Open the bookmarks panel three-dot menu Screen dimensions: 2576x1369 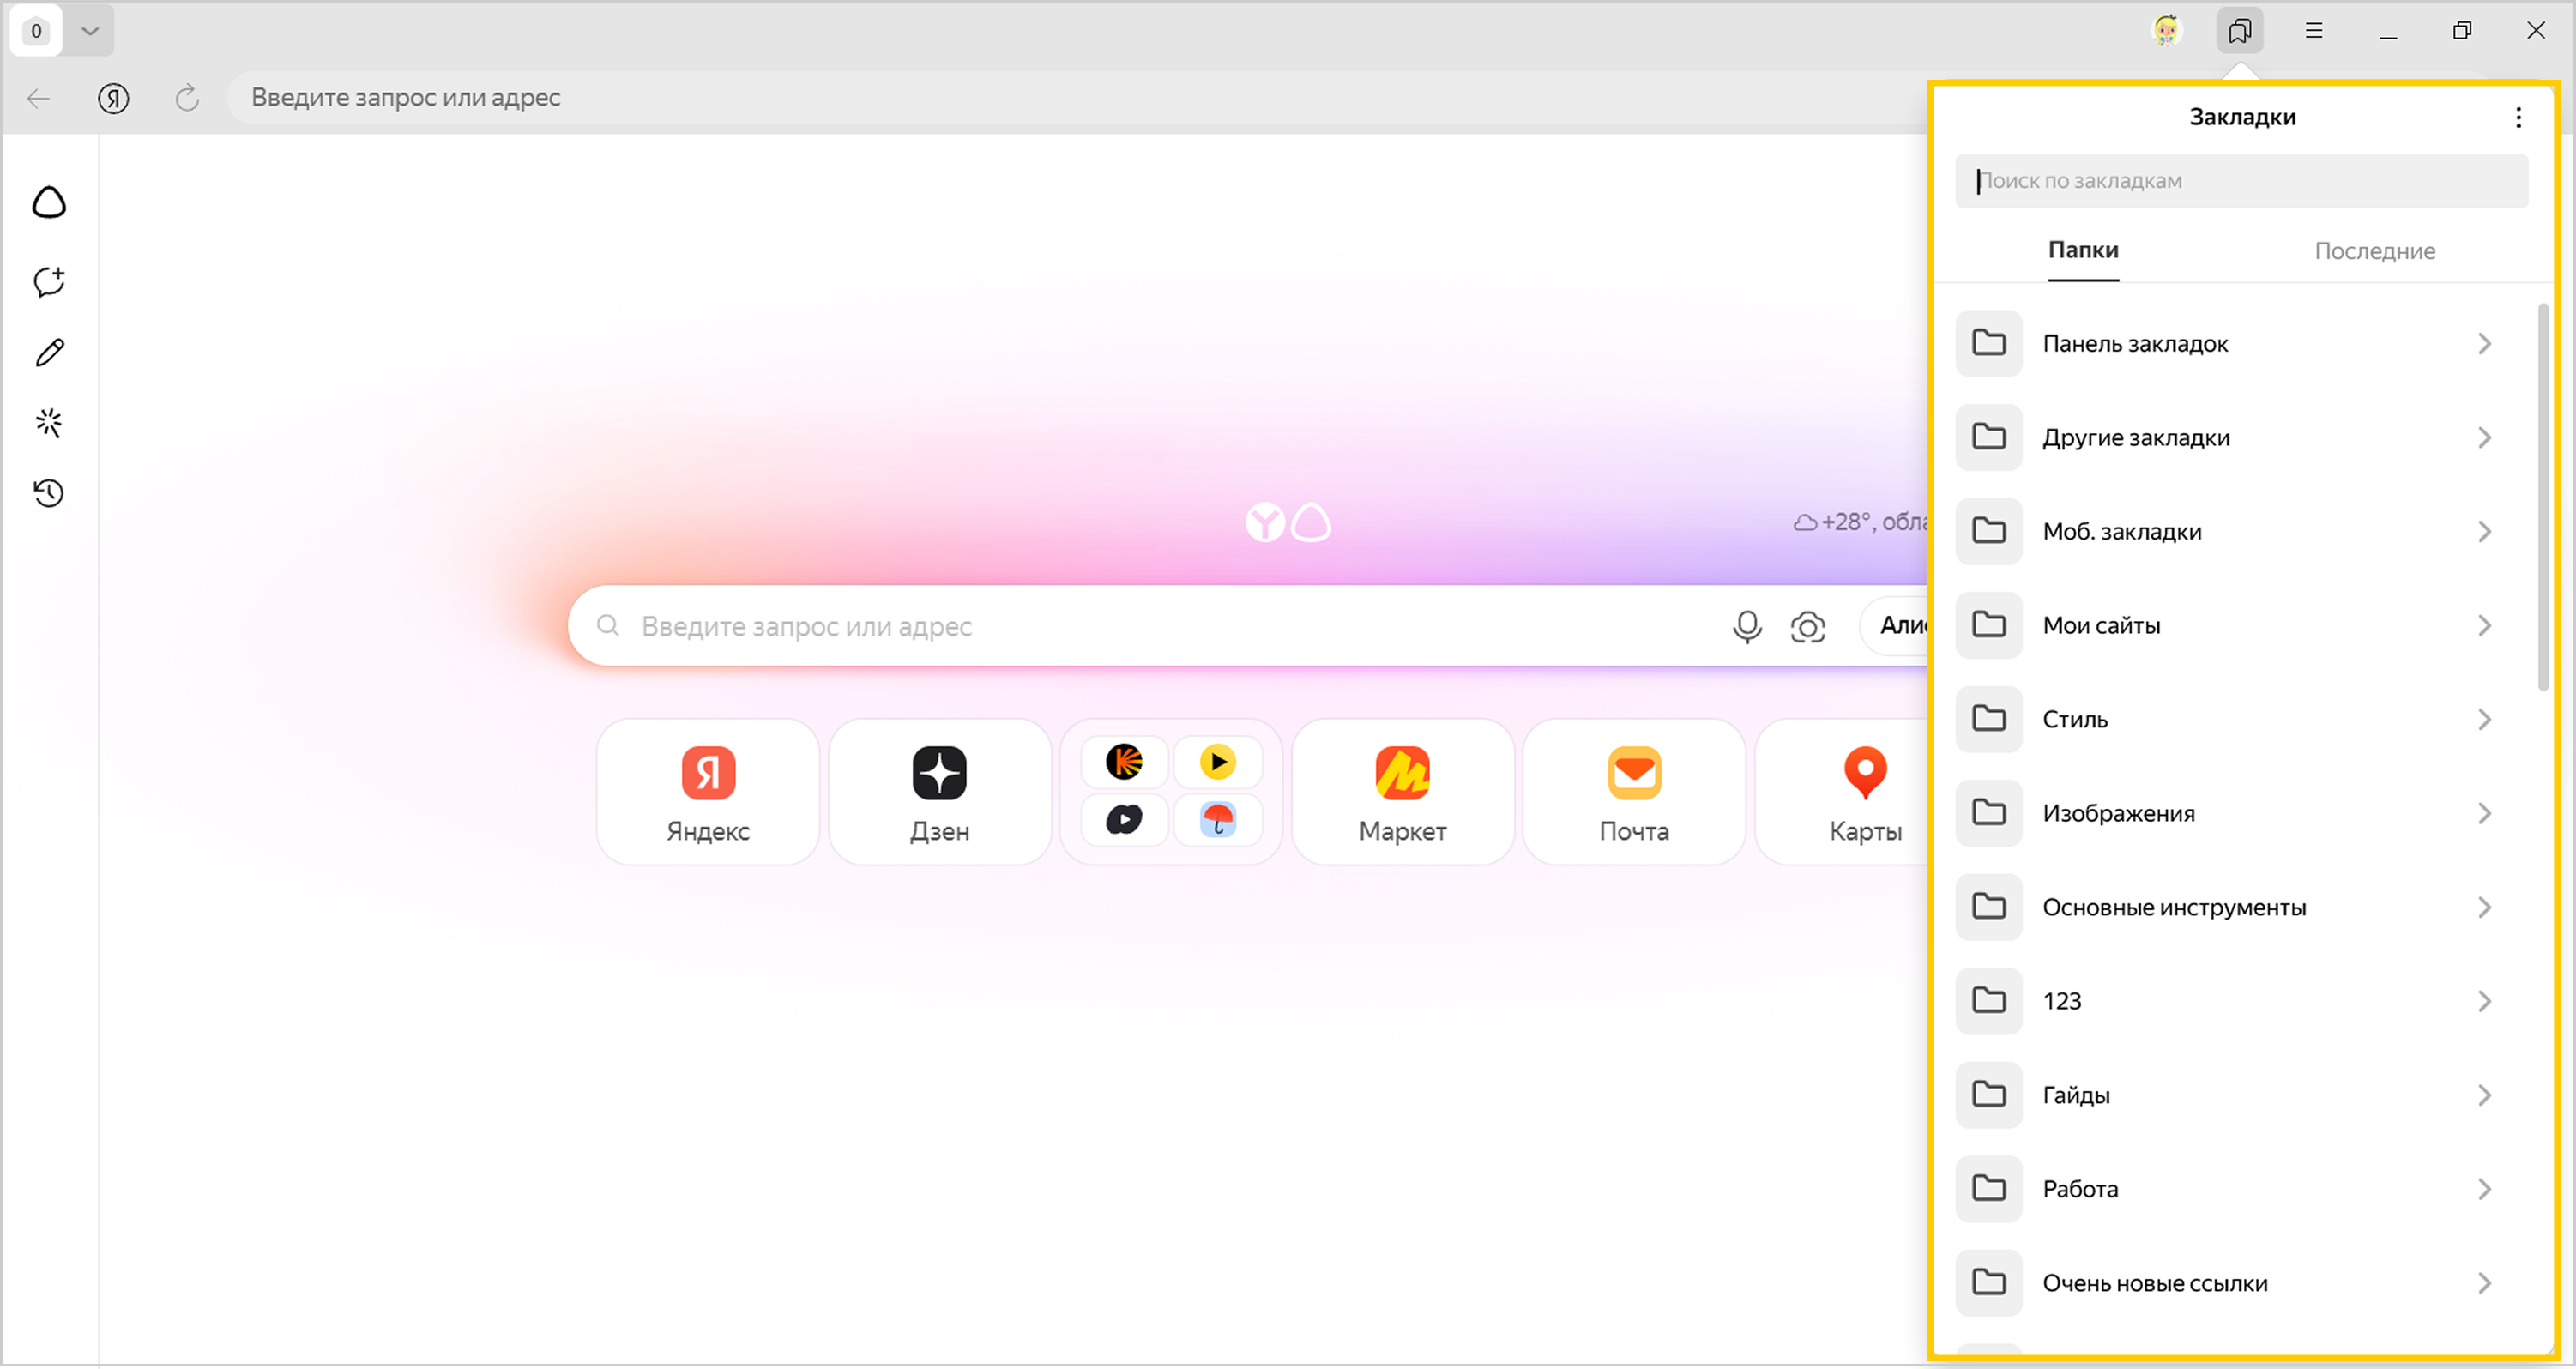pos(2518,117)
